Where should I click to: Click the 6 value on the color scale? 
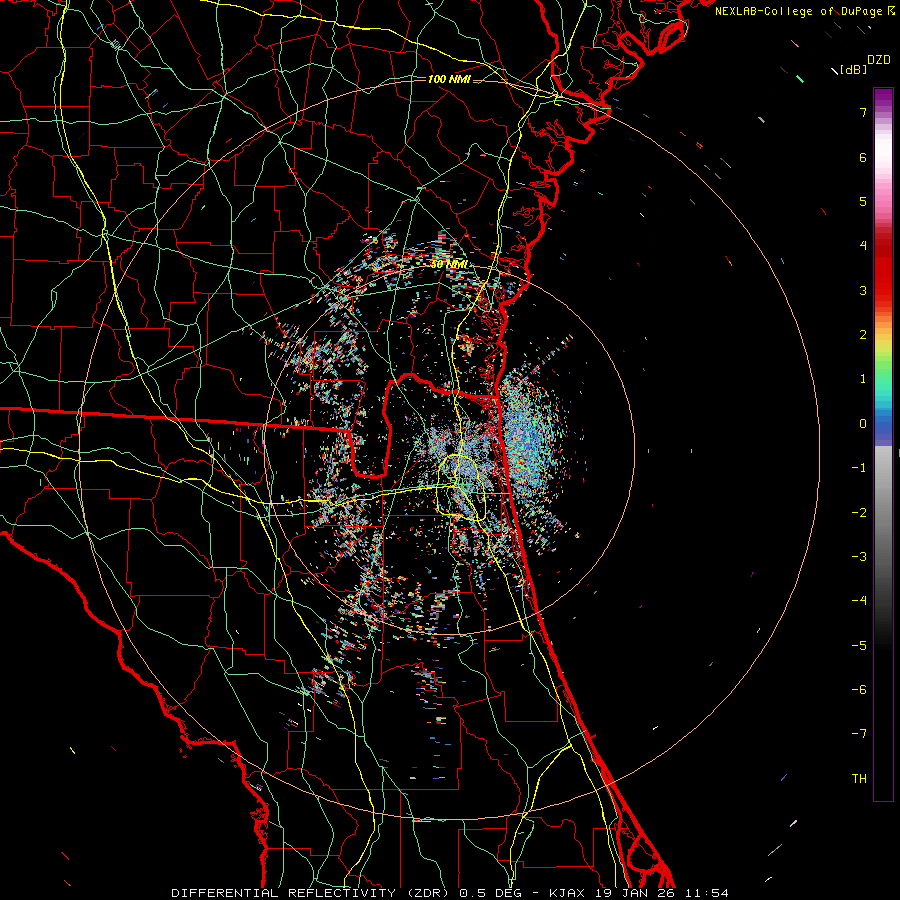(x=863, y=157)
